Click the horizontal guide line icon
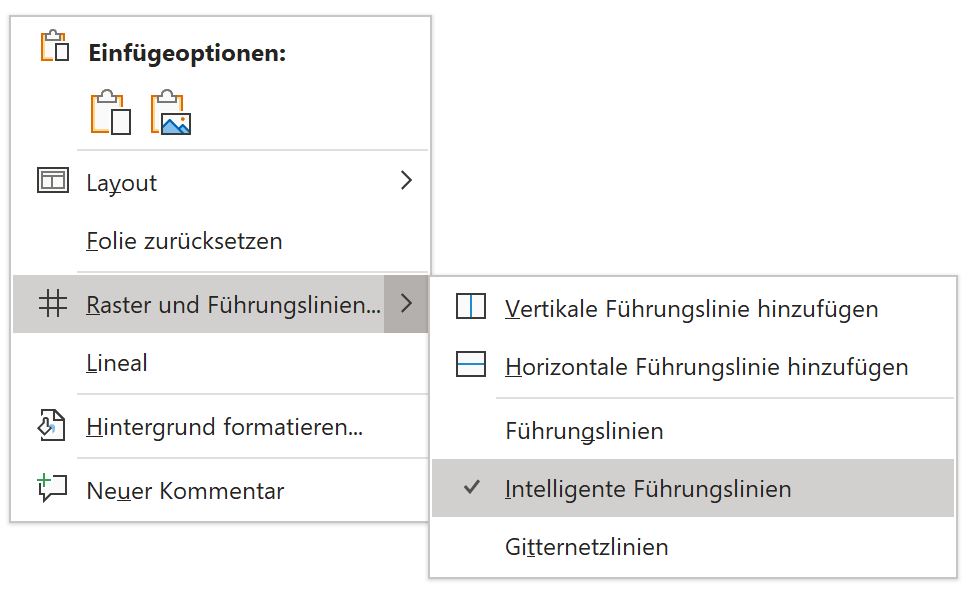Viewport: 973px width, 599px height. [x=471, y=364]
